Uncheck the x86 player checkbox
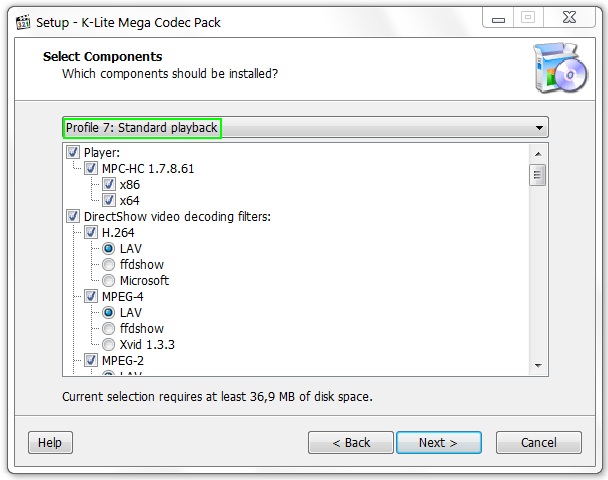 109,184
